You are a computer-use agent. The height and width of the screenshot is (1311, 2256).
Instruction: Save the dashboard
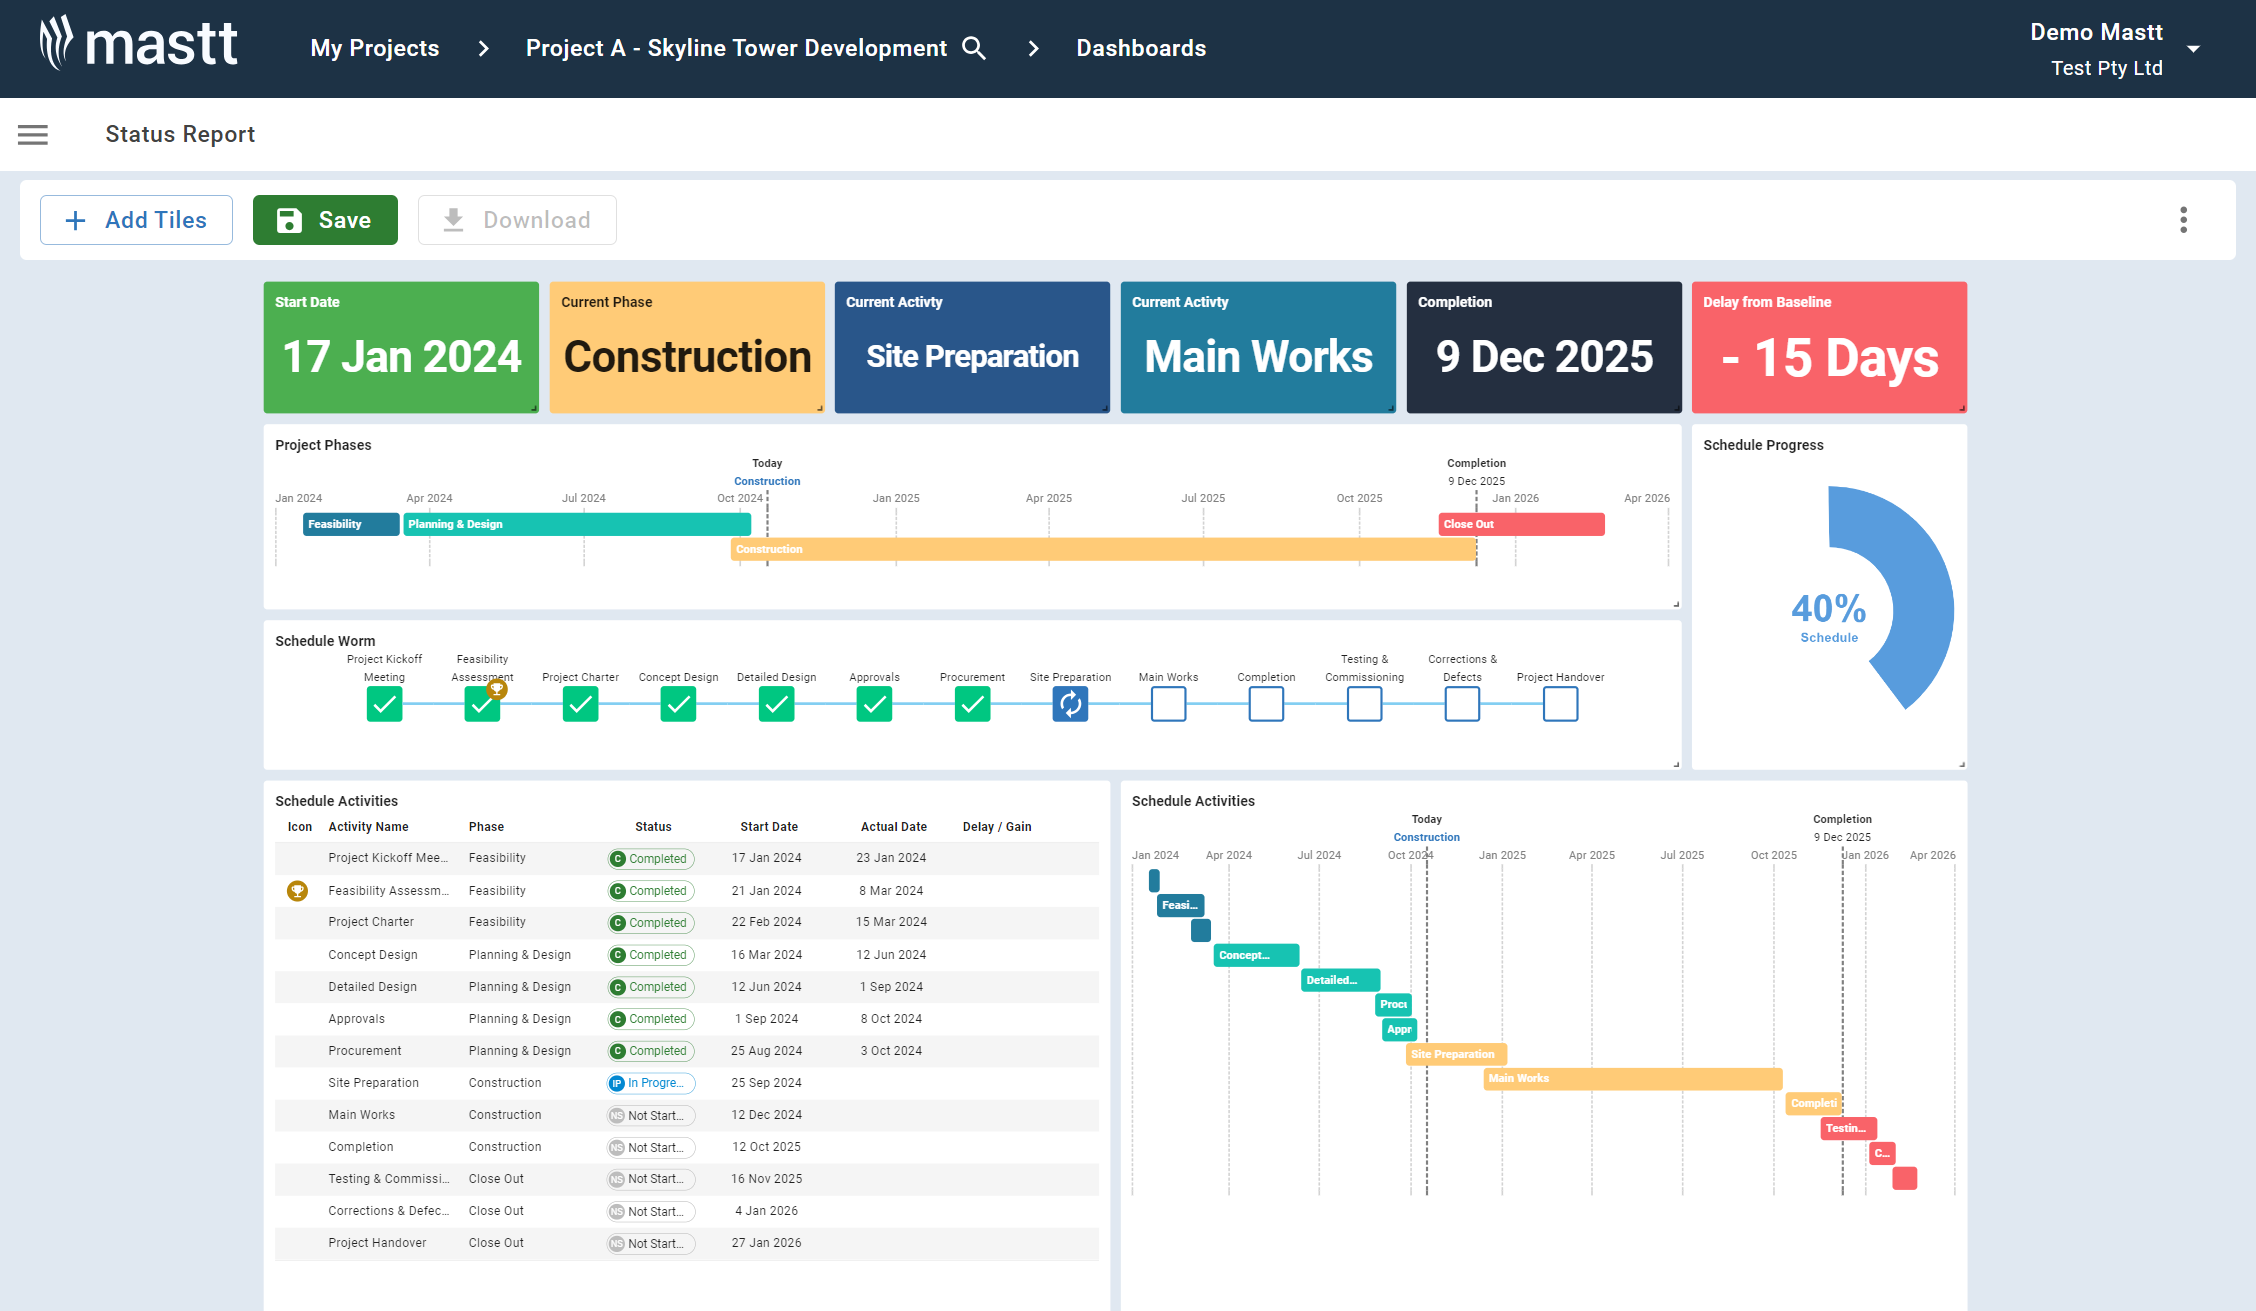[x=325, y=220]
